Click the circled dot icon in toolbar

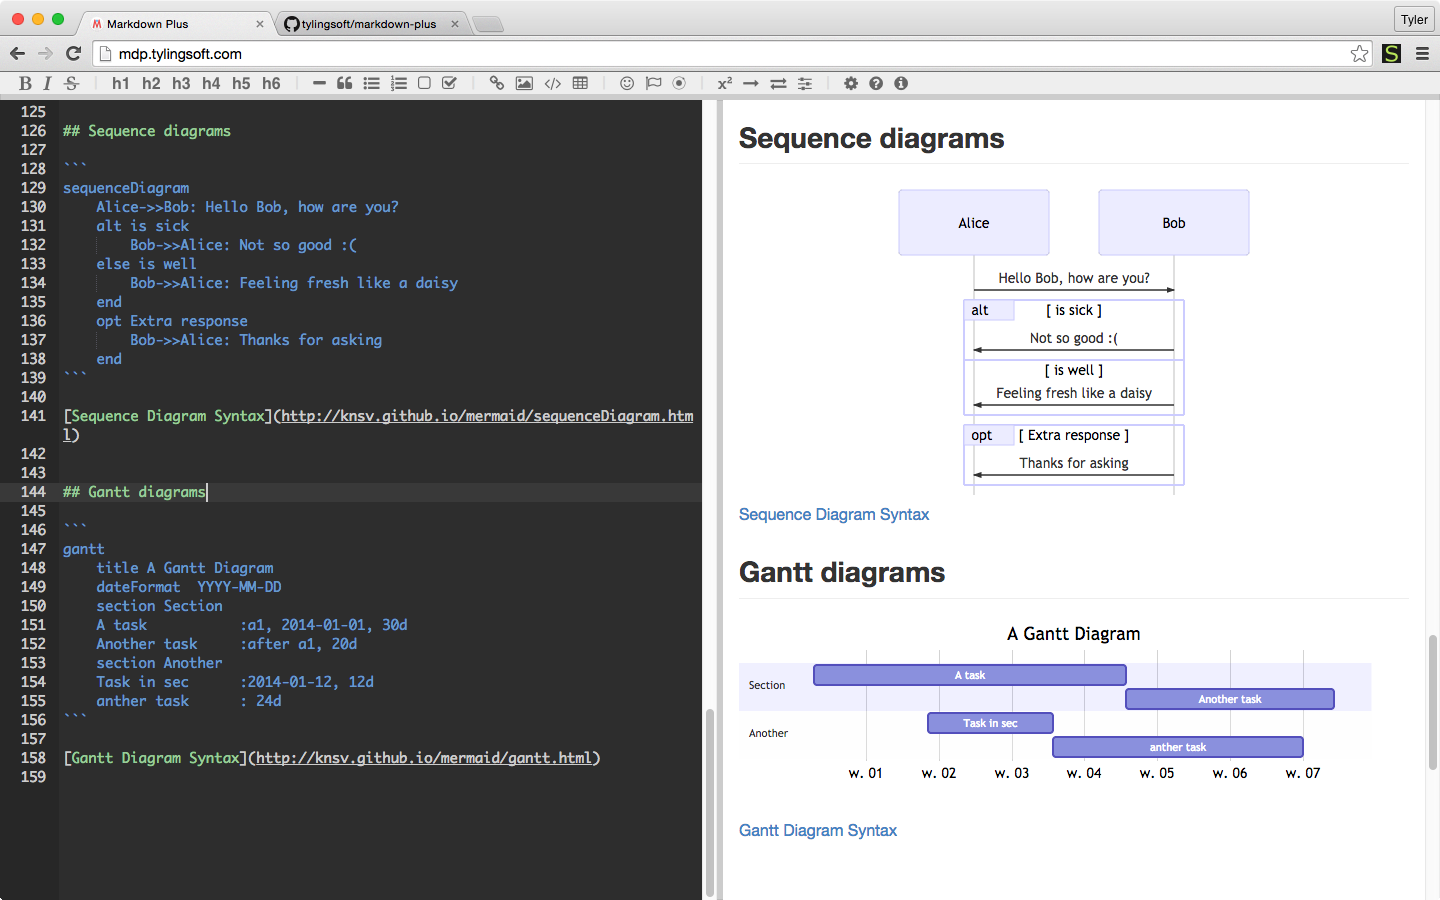(x=679, y=84)
